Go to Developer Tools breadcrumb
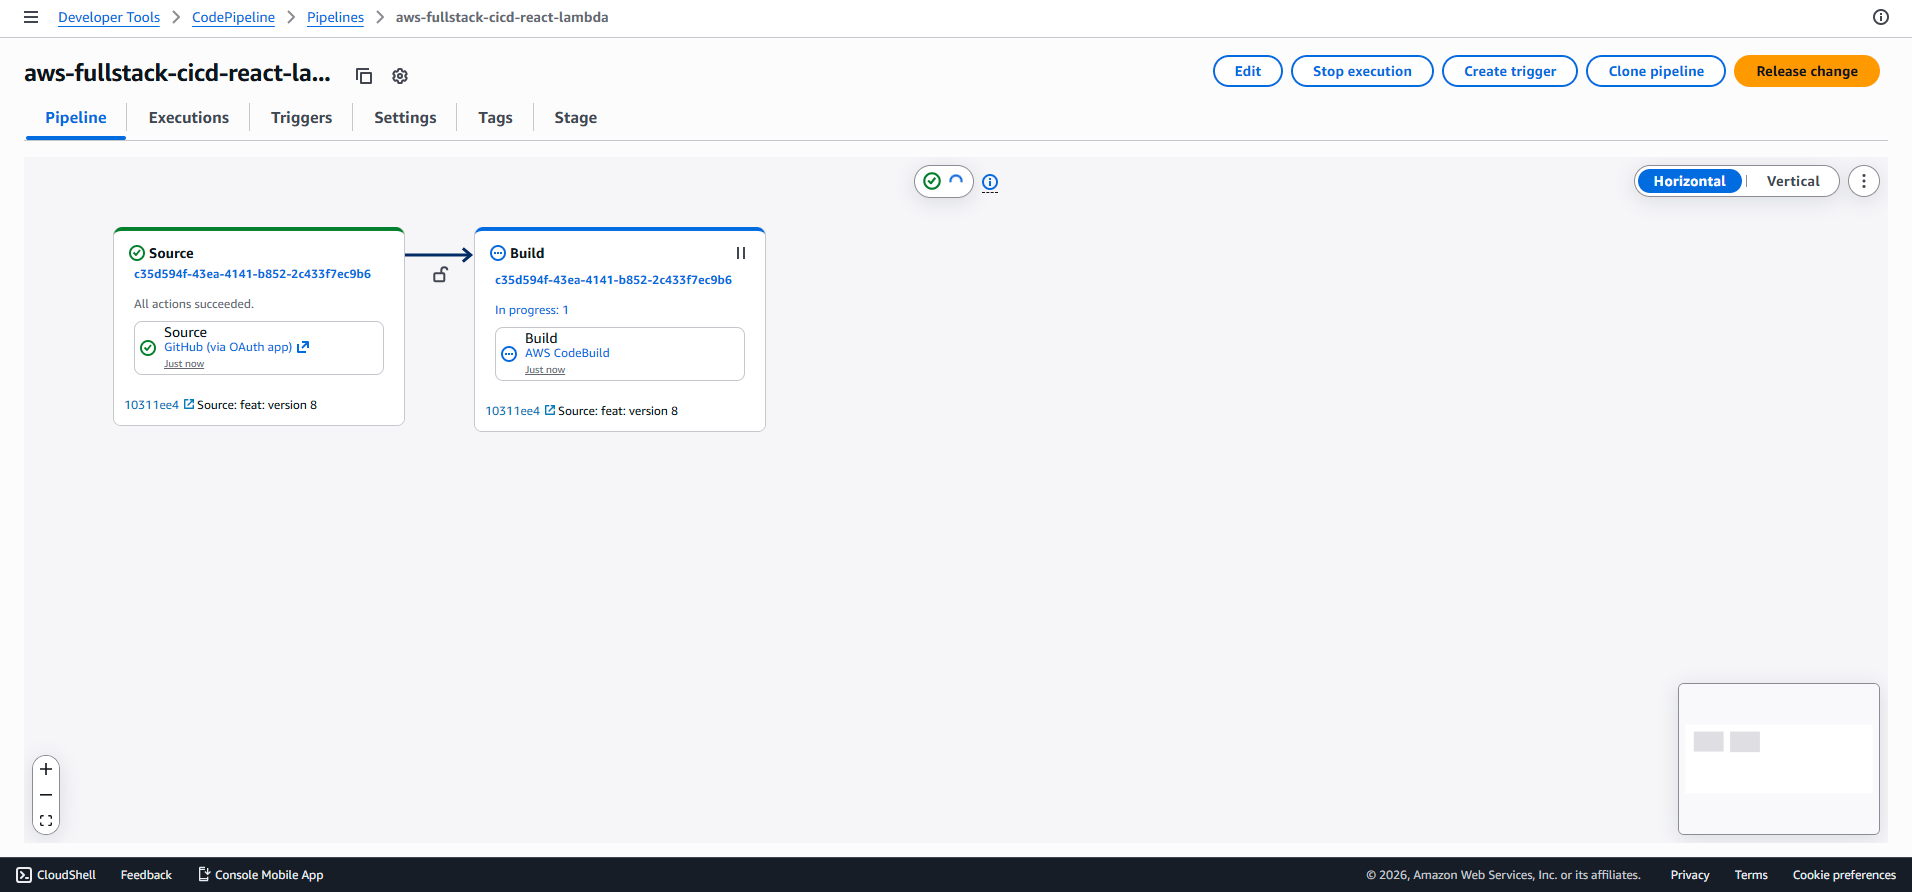The height and width of the screenshot is (892, 1912). (109, 17)
